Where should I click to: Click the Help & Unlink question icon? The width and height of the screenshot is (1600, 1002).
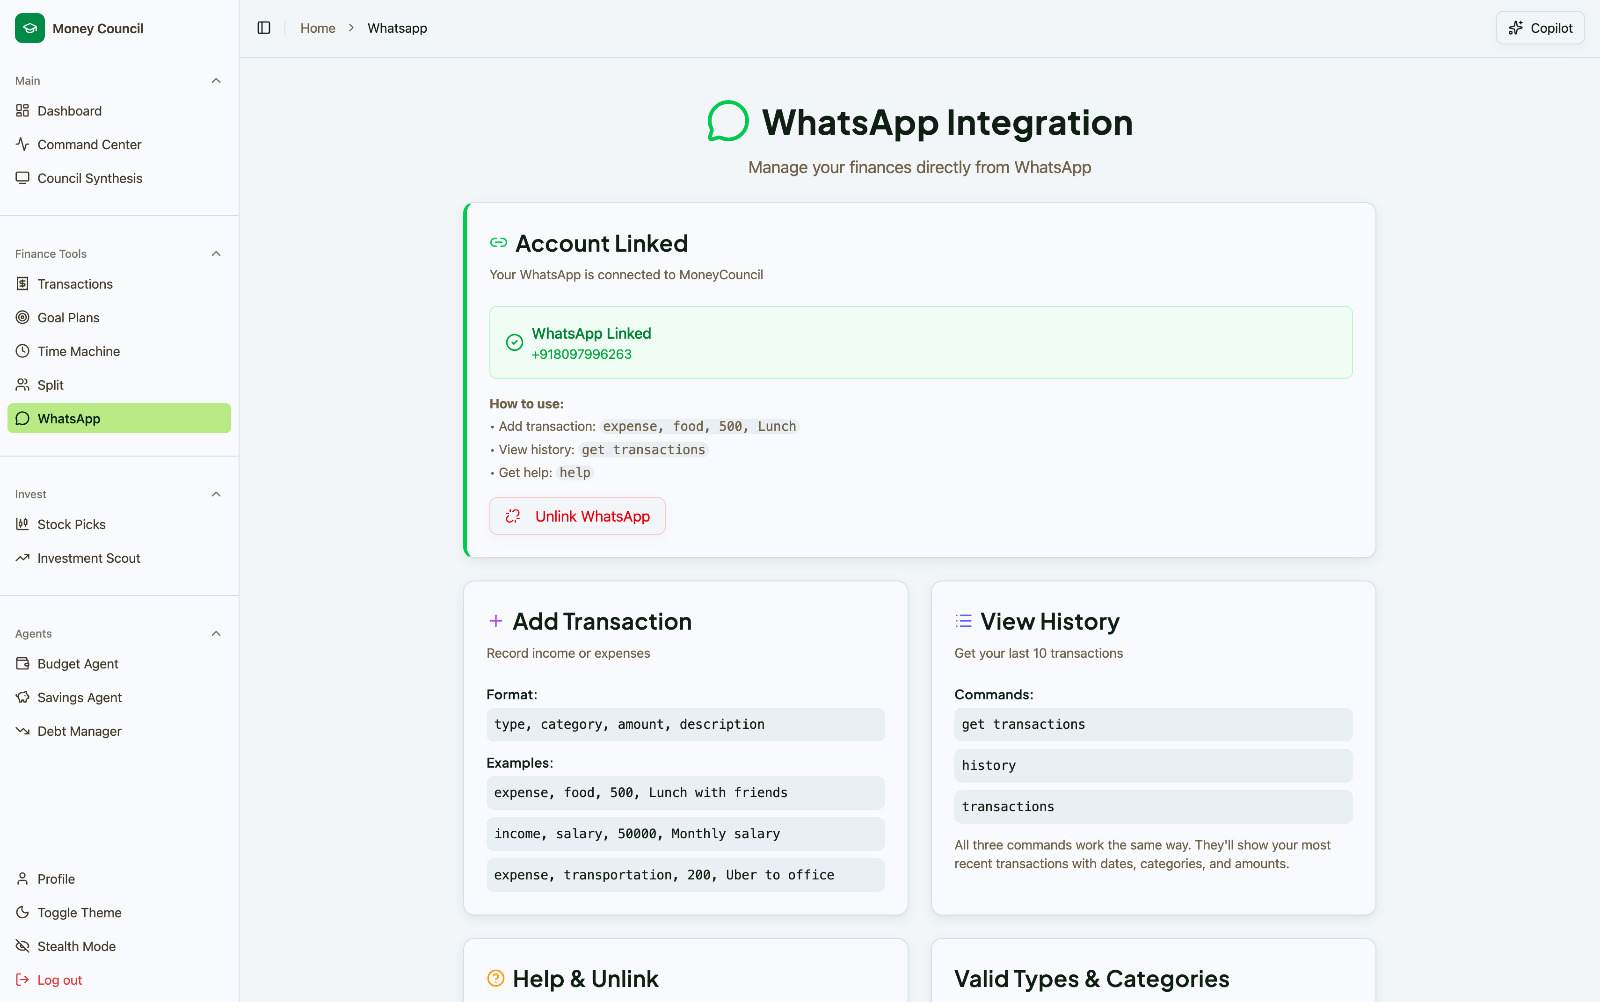496,978
